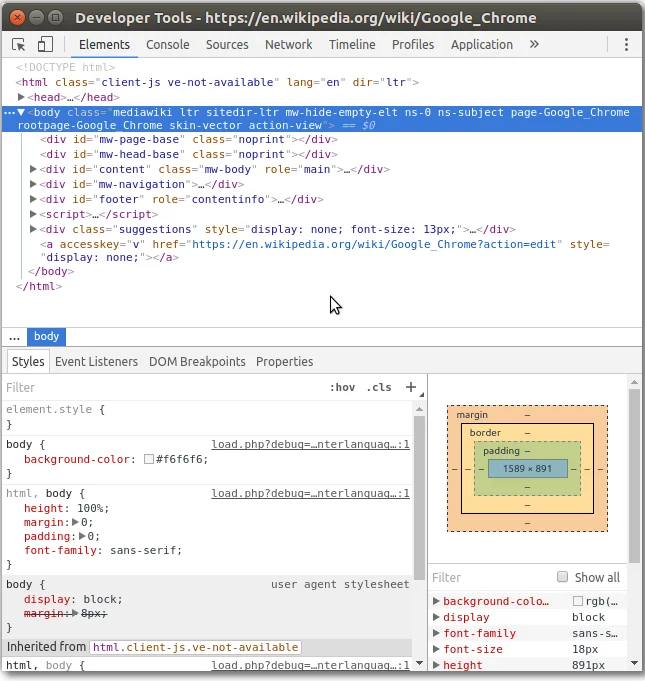Open the Application tab

[x=482, y=44]
